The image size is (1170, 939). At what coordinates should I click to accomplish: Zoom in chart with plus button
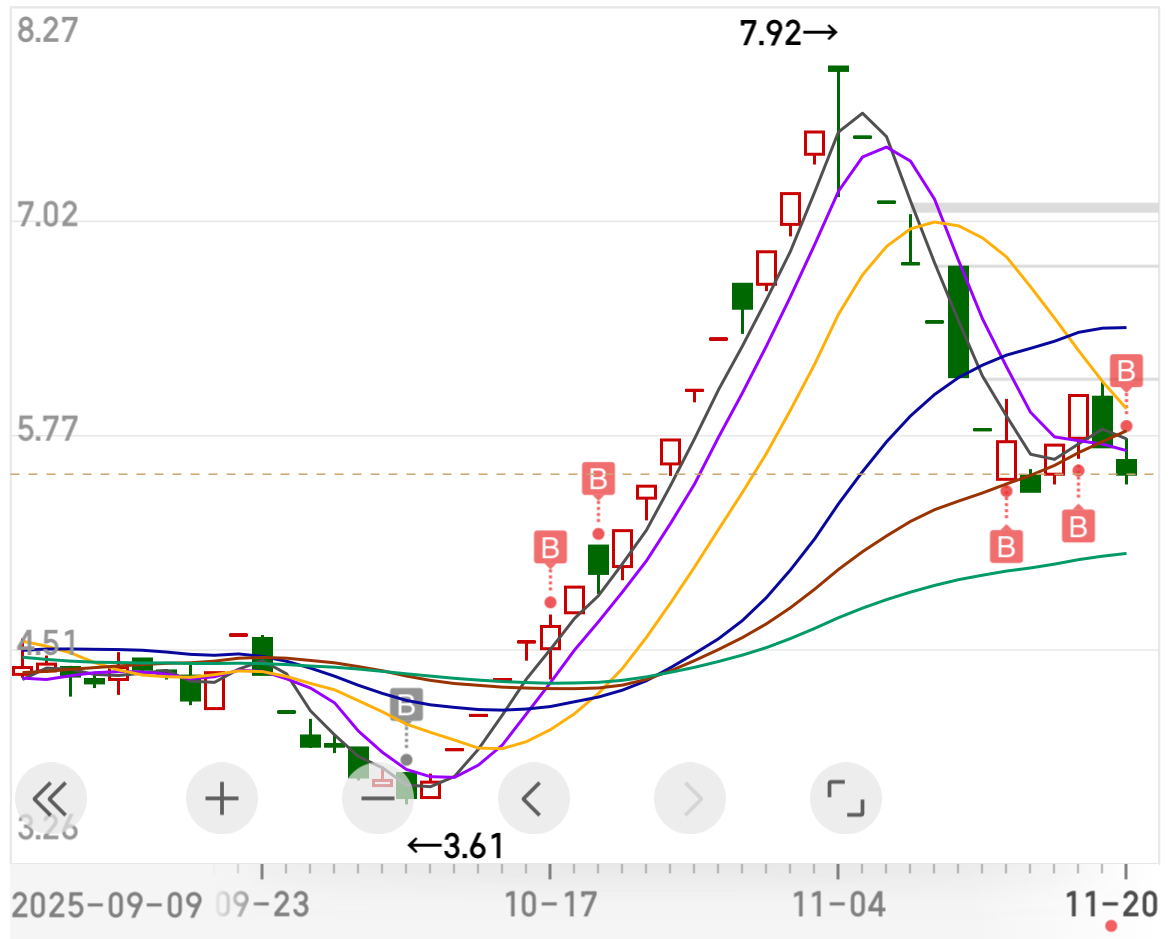tap(222, 798)
